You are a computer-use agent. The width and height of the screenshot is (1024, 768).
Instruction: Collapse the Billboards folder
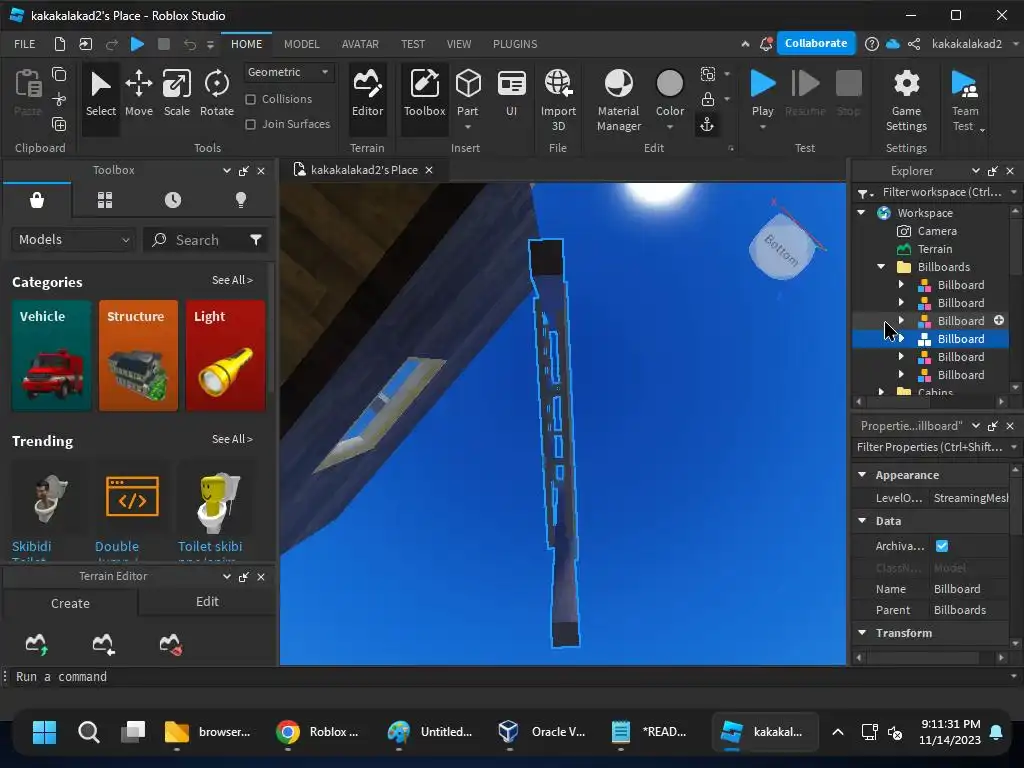pos(881,266)
